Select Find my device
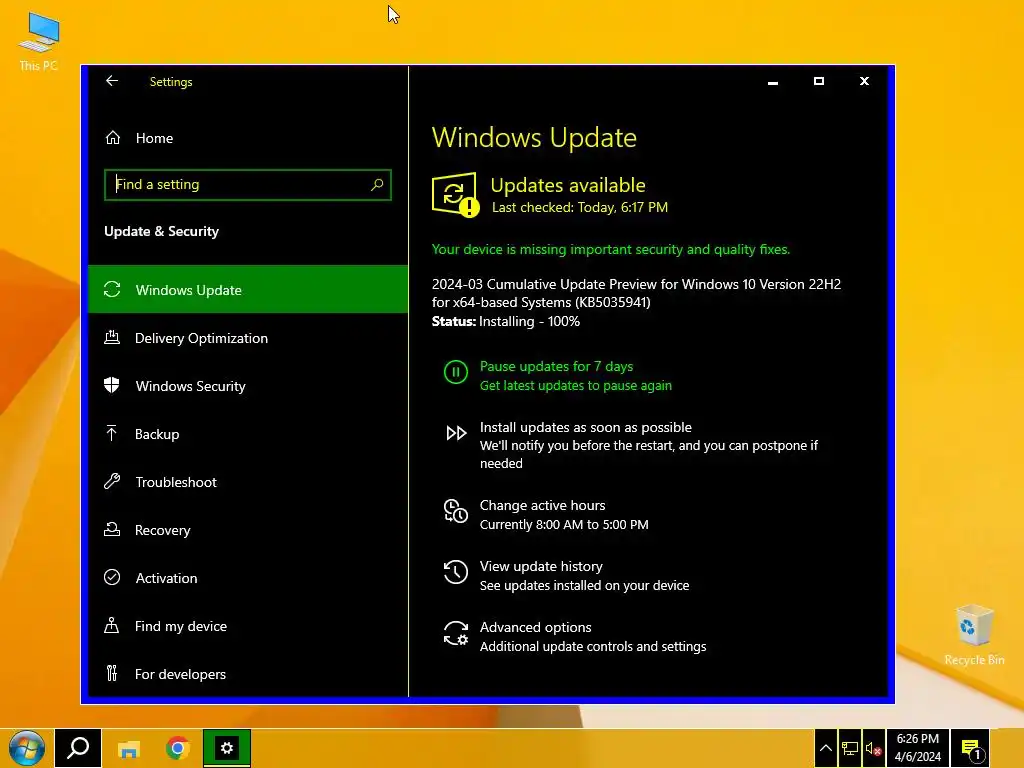Viewport: 1024px width, 768px height. [248, 626]
